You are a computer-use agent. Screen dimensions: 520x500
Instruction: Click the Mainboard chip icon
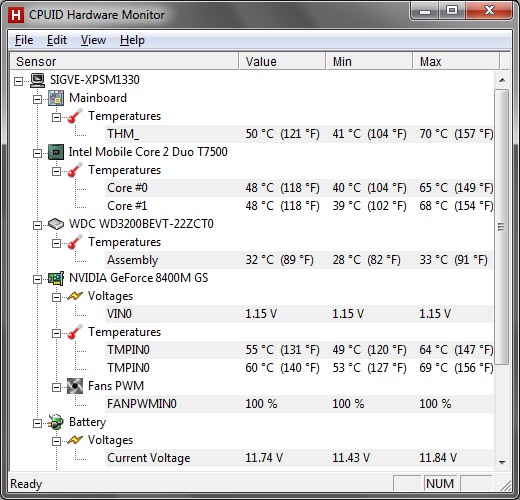tap(56, 98)
